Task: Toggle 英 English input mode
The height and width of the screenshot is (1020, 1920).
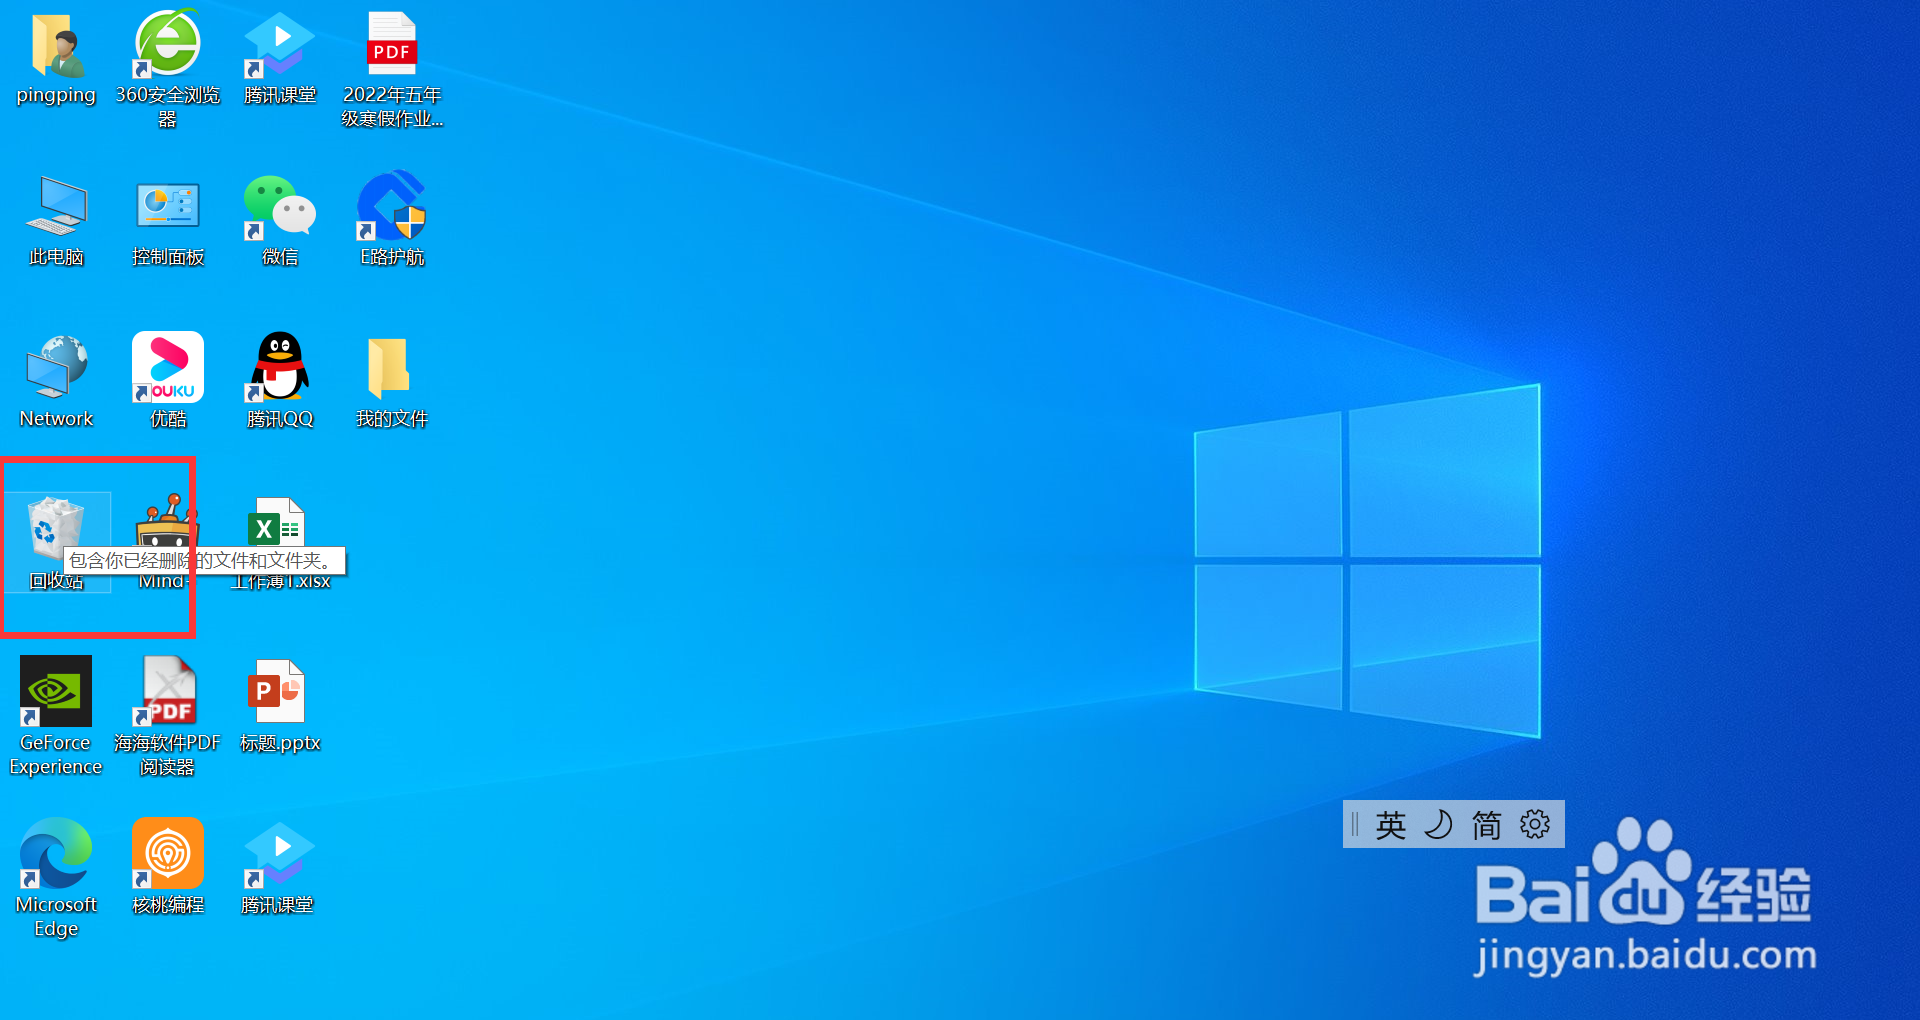Action: [1390, 825]
